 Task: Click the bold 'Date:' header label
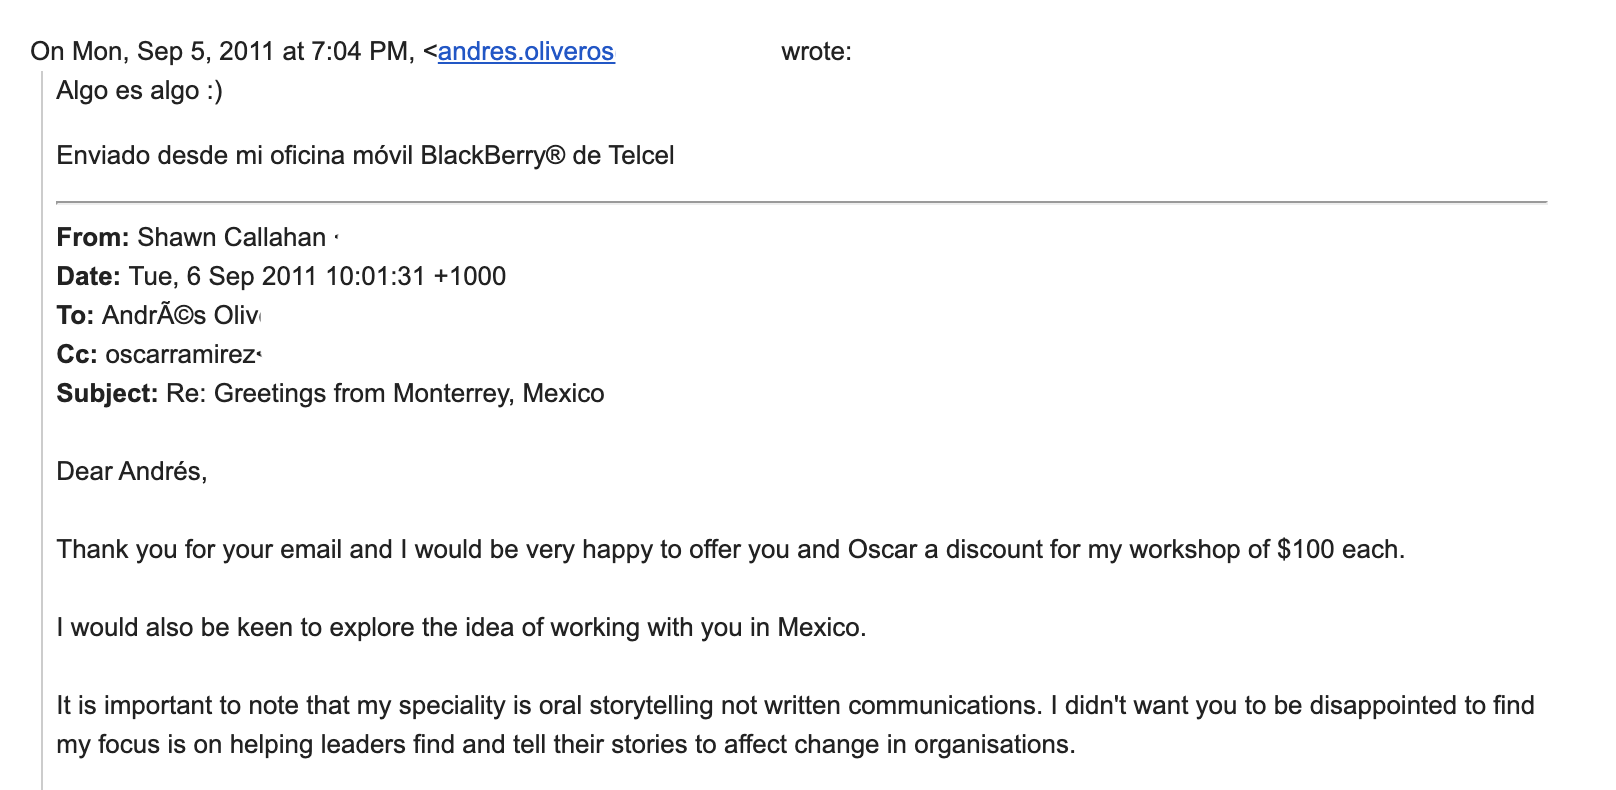pos(89,276)
